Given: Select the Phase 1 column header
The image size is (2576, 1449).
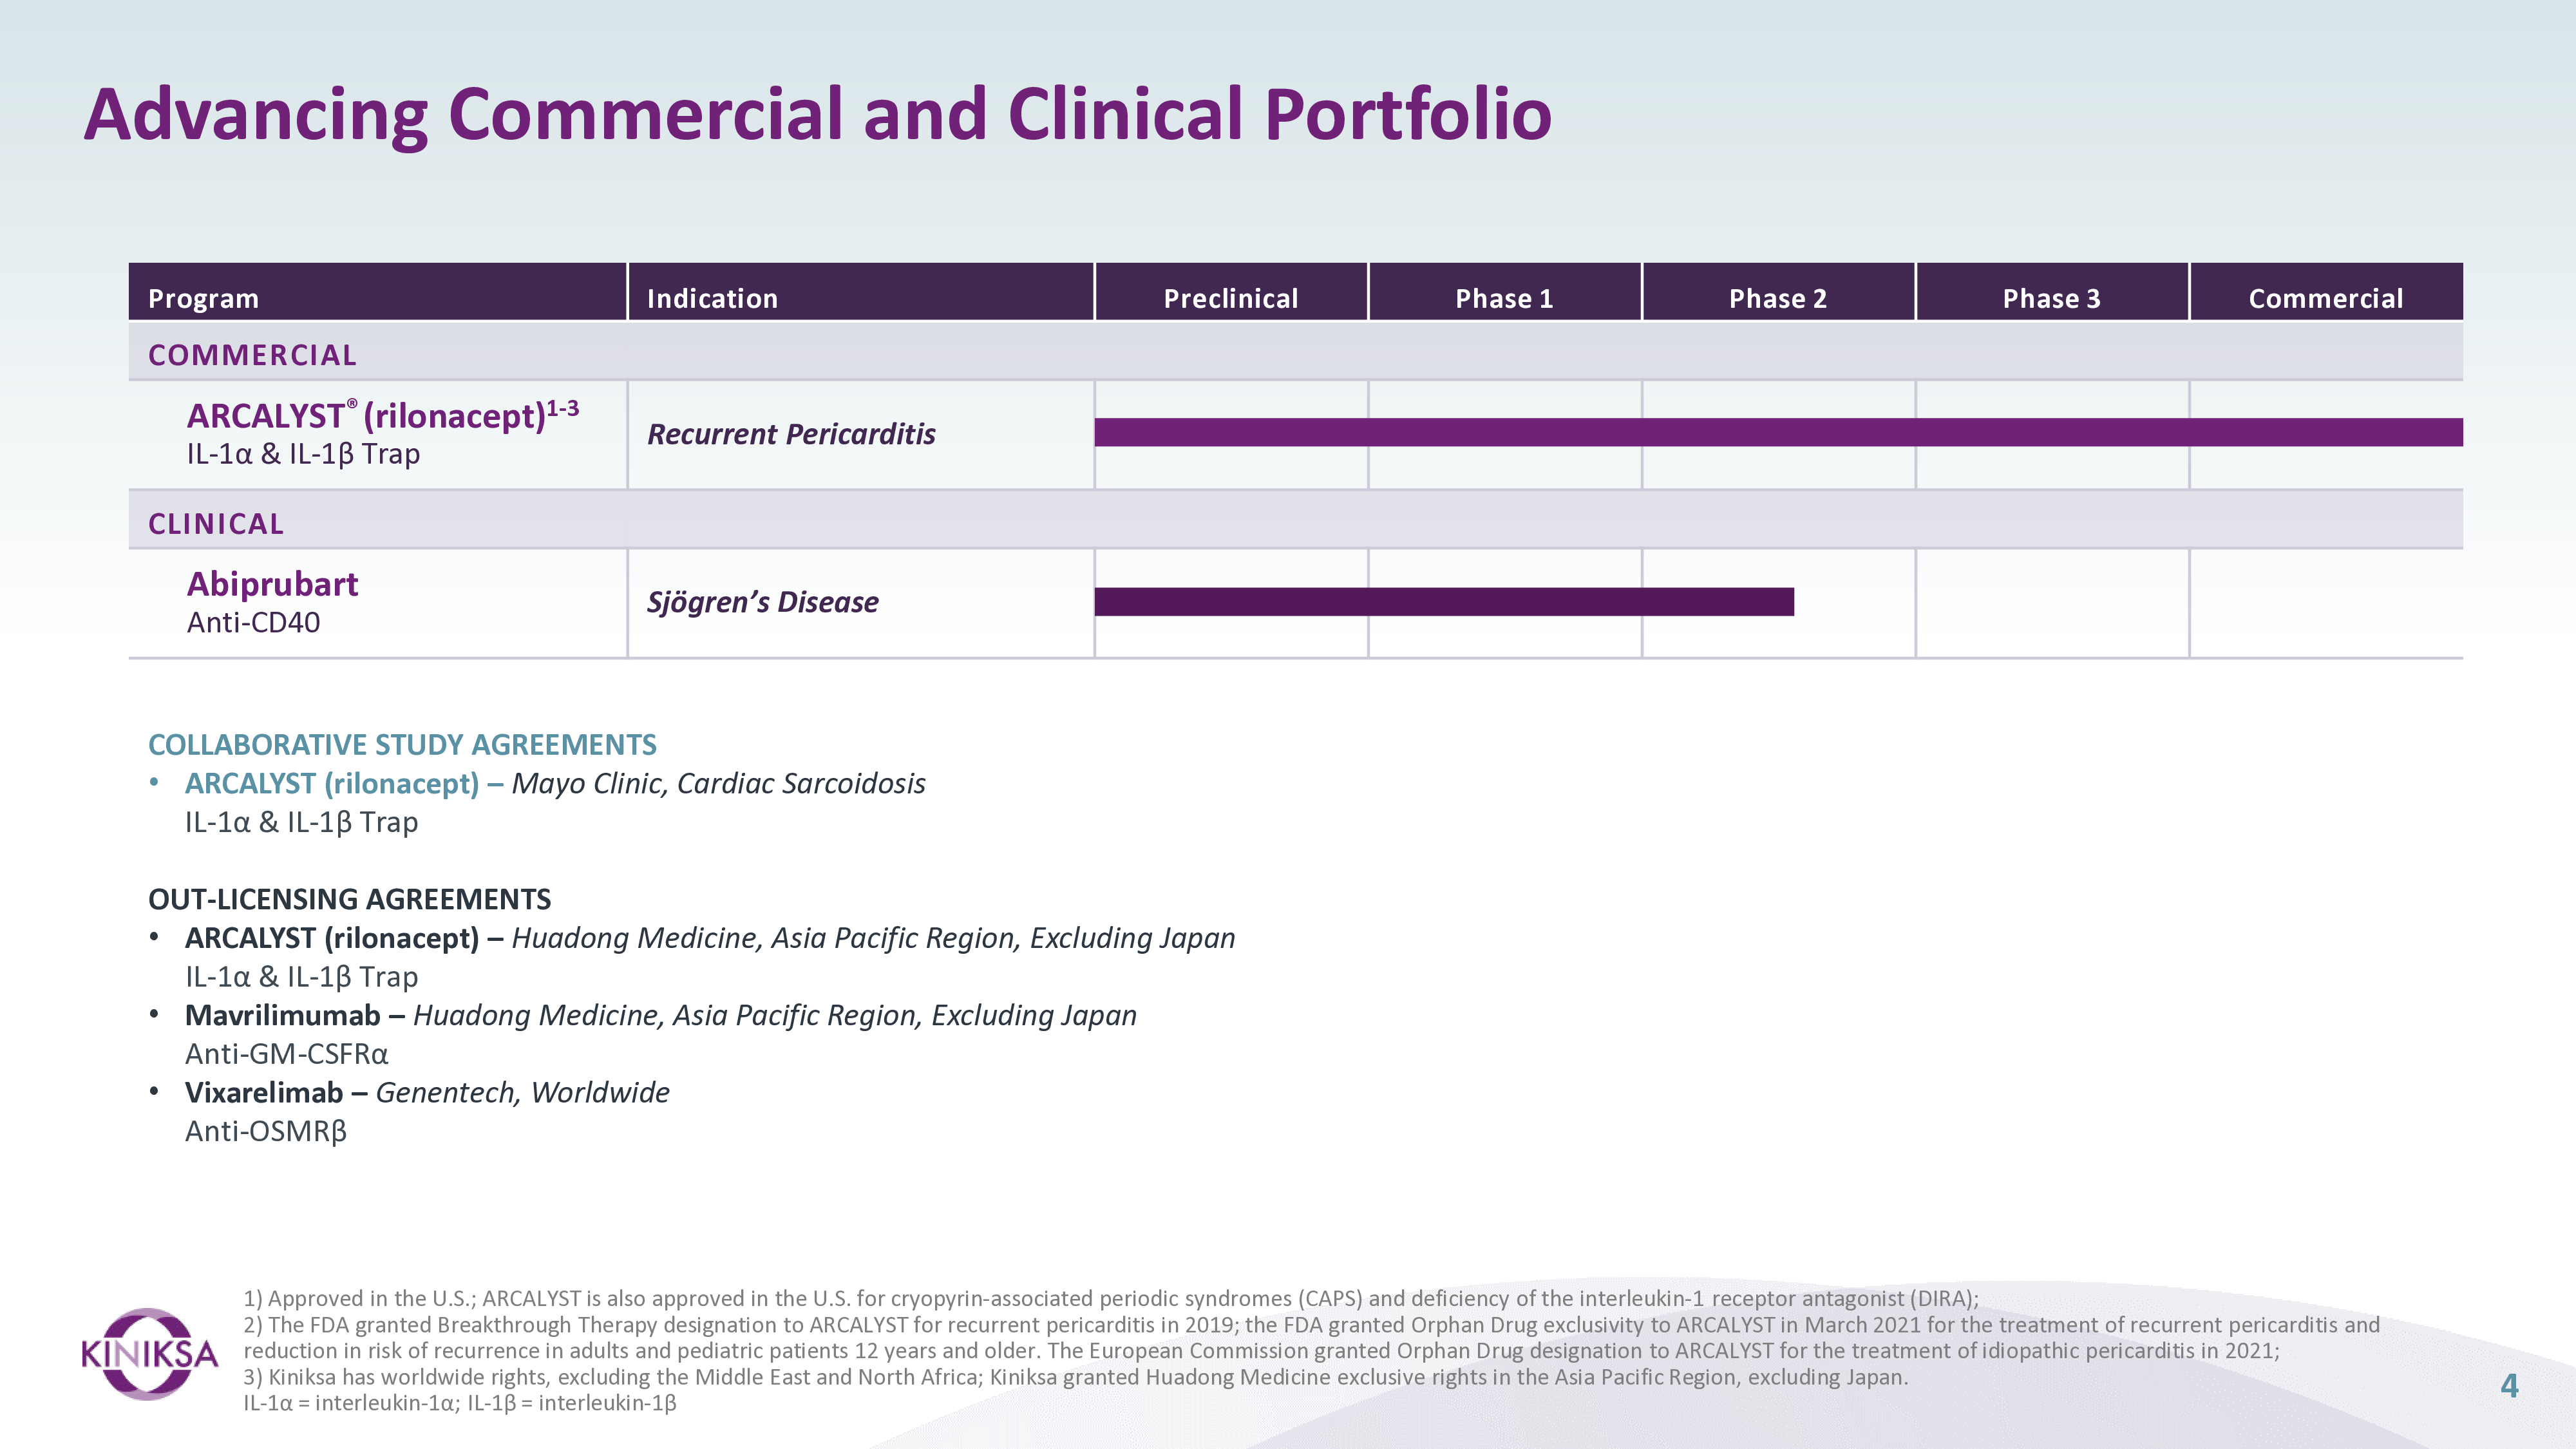Looking at the screenshot, I should (1504, 292).
